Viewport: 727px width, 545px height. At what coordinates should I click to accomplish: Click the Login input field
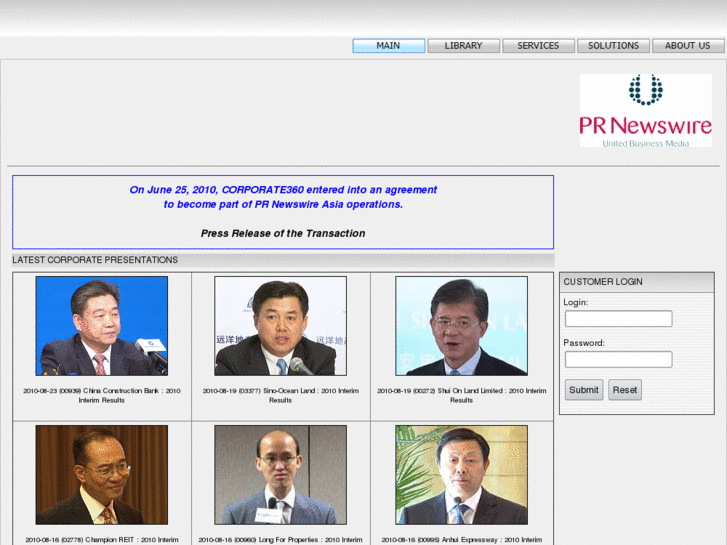[619, 319]
